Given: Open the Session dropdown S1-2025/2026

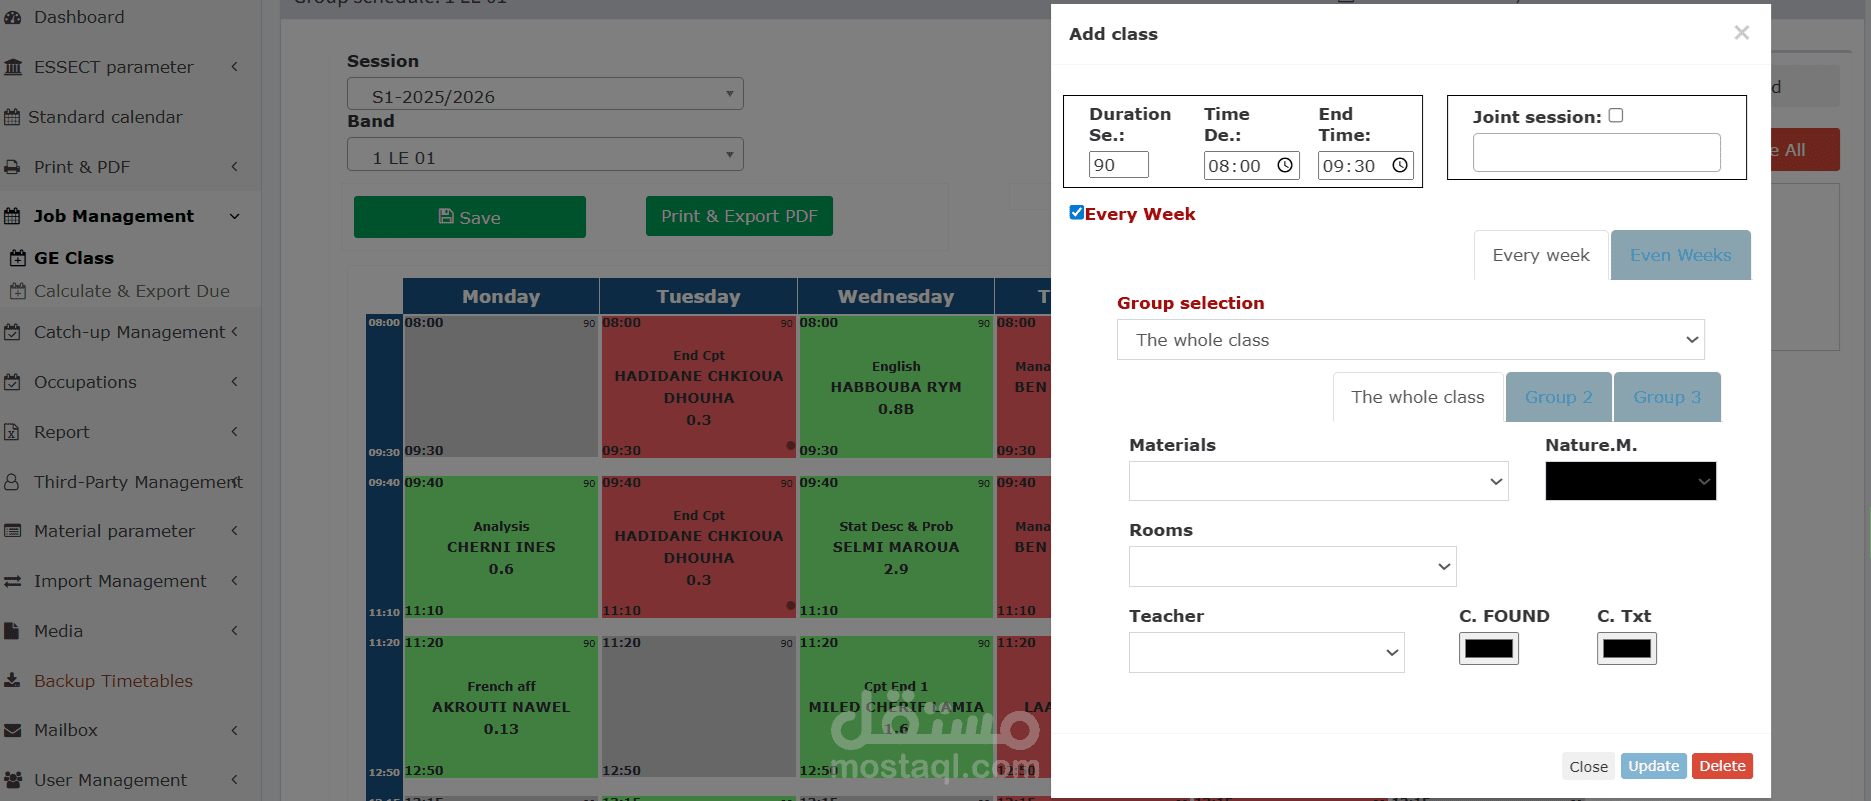Looking at the screenshot, I should 545,94.
